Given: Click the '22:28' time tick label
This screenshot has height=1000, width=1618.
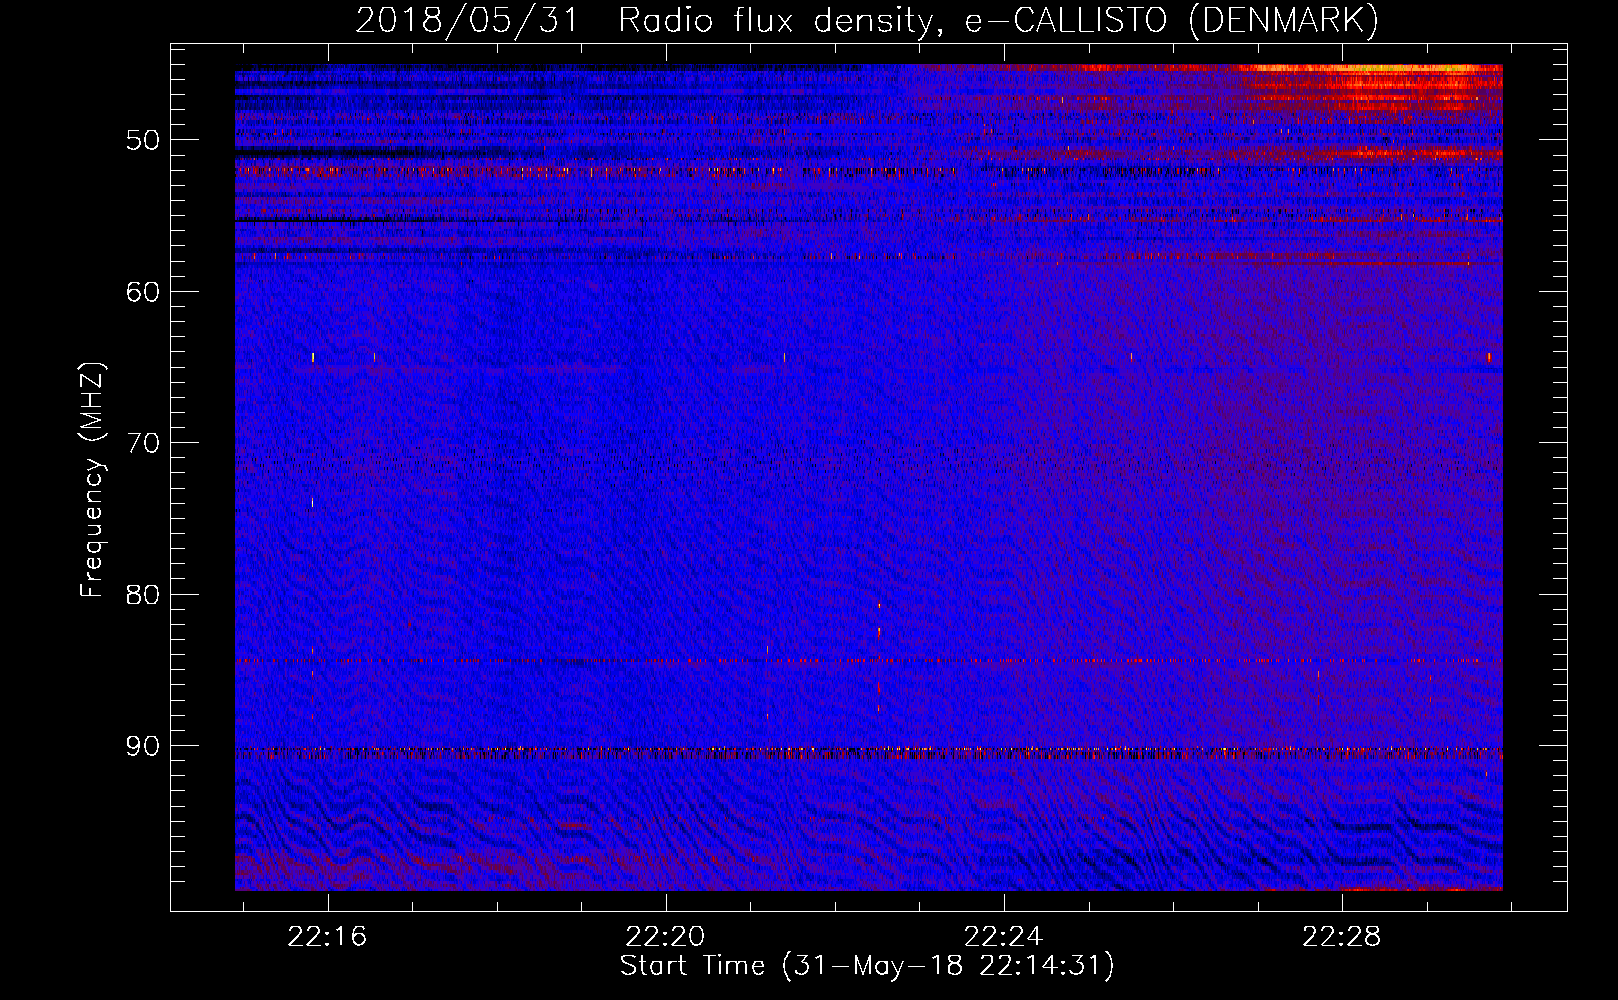Looking at the screenshot, I should point(1341,937).
